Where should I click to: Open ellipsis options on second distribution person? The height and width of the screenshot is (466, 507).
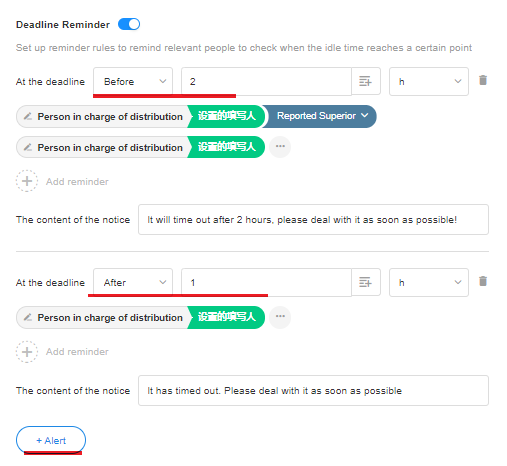[x=280, y=147]
